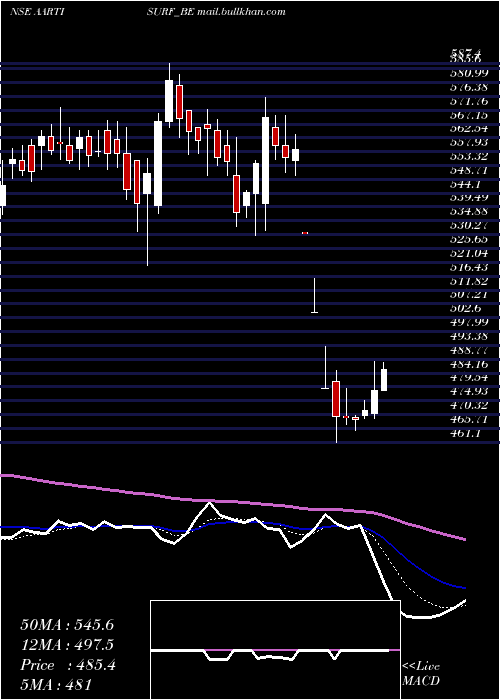
Task: Click the 544.1 price axis label
Action: [x=465, y=184]
